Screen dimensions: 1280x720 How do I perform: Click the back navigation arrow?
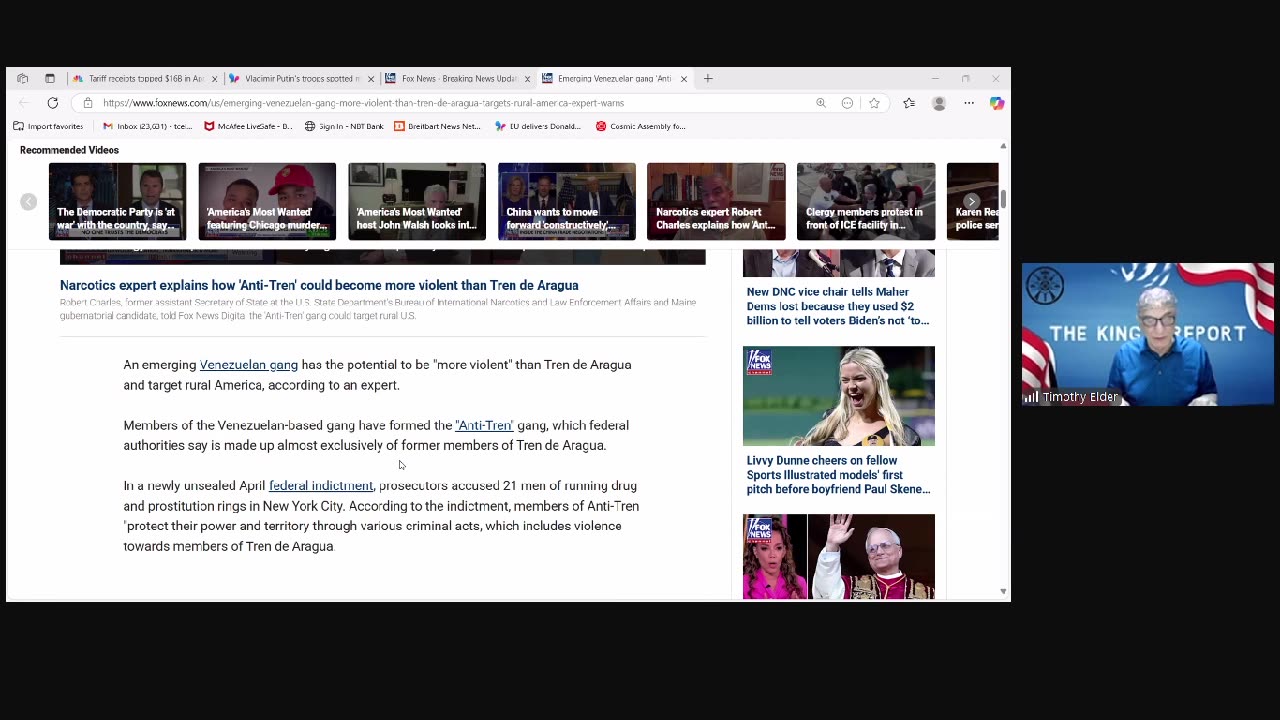24,103
